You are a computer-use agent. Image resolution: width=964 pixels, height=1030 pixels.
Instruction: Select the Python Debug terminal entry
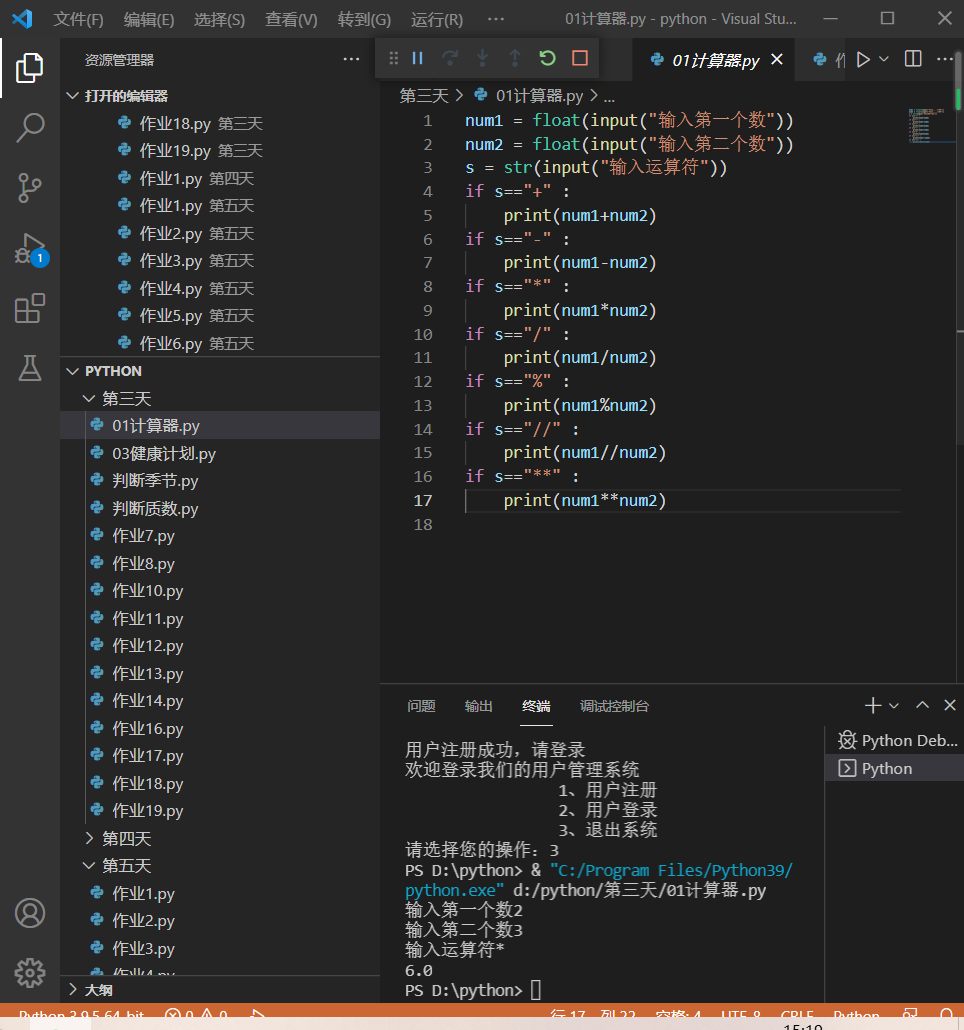(894, 740)
